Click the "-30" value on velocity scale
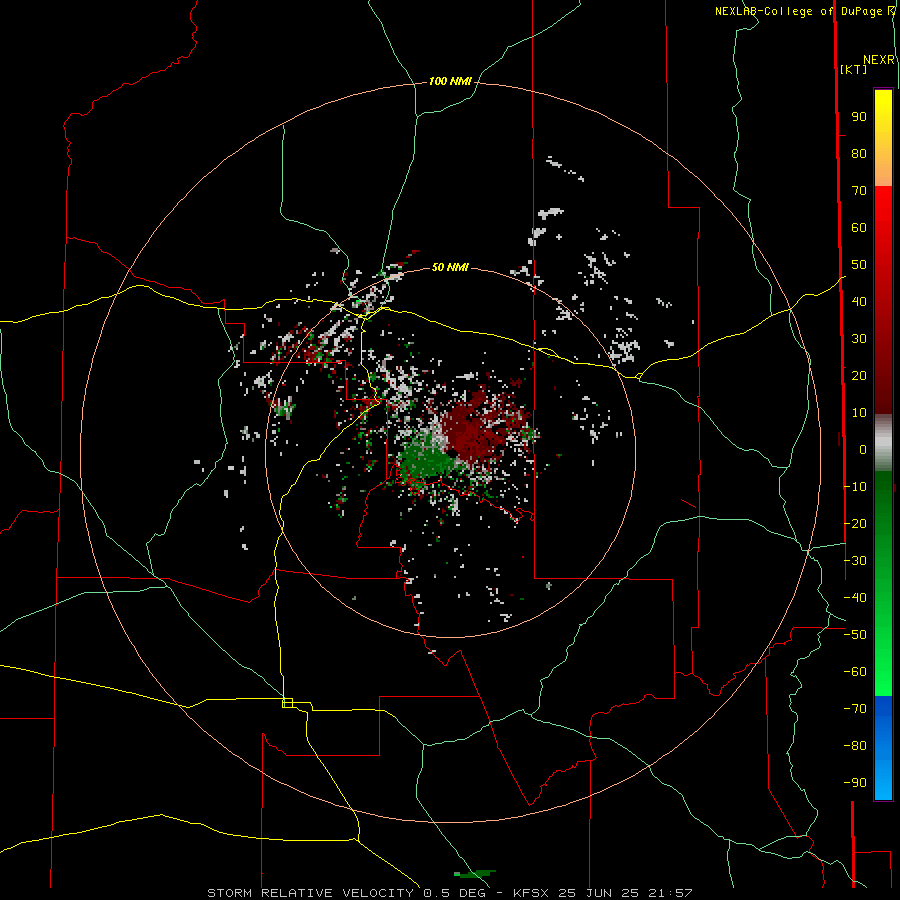 click(855, 560)
